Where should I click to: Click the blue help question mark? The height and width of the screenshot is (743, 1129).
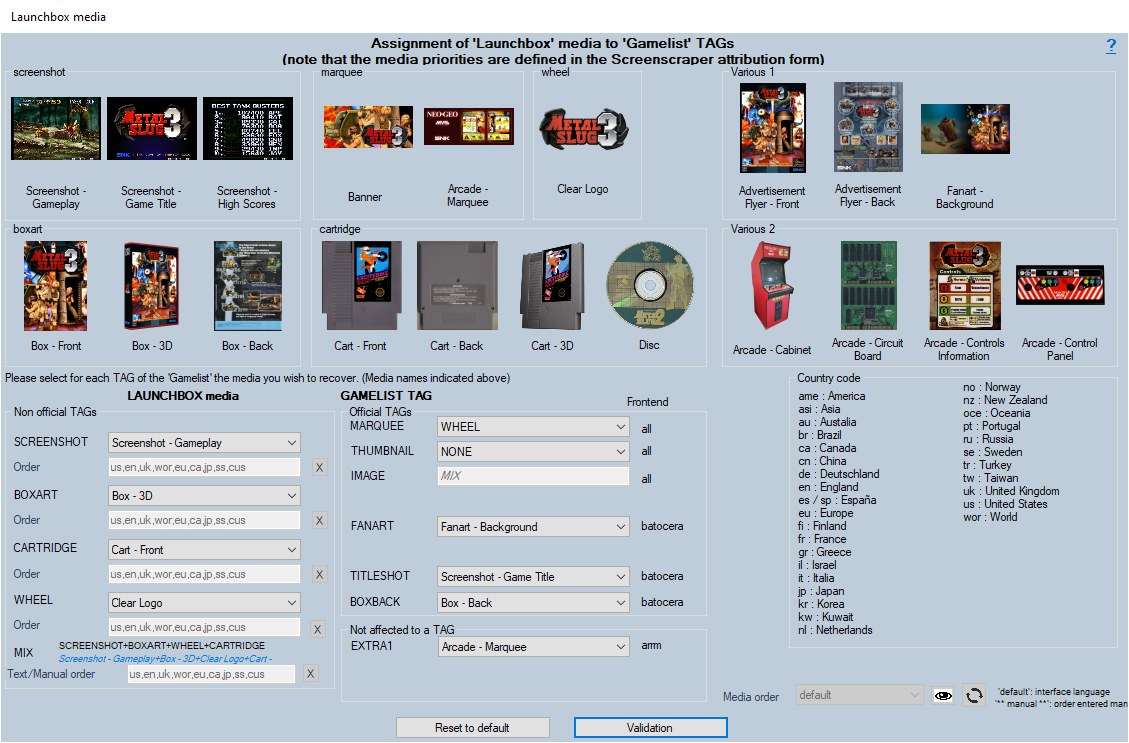tap(1111, 46)
